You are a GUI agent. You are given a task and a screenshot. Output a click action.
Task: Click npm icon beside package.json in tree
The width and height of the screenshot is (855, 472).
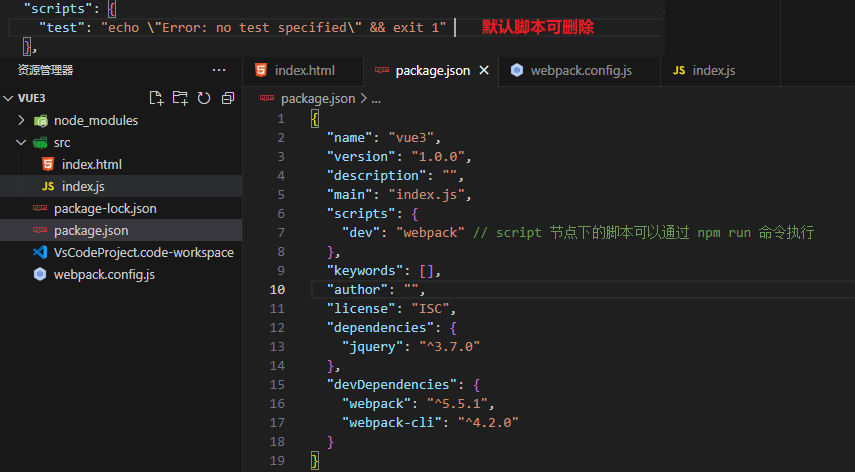(x=40, y=230)
